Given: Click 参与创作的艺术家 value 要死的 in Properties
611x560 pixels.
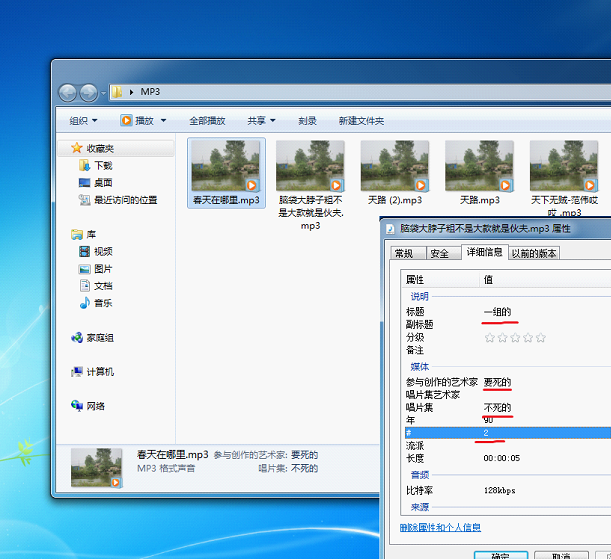Looking at the screenshot, I should point(497,382).
